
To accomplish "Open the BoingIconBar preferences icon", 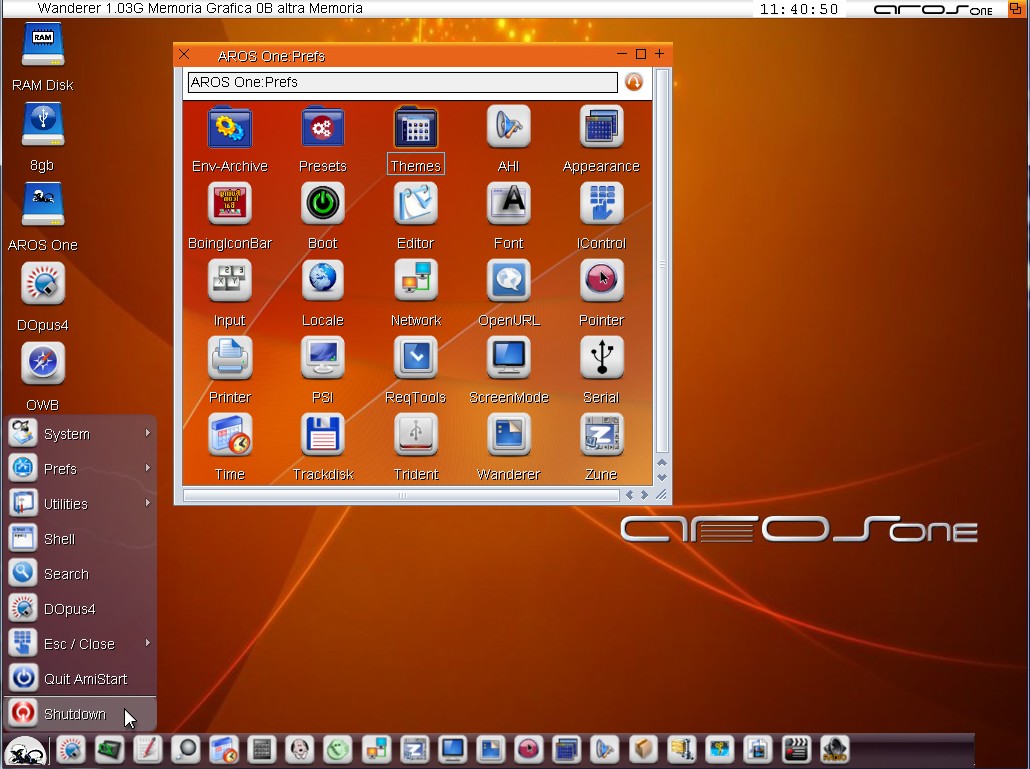I will pos(229,205).
